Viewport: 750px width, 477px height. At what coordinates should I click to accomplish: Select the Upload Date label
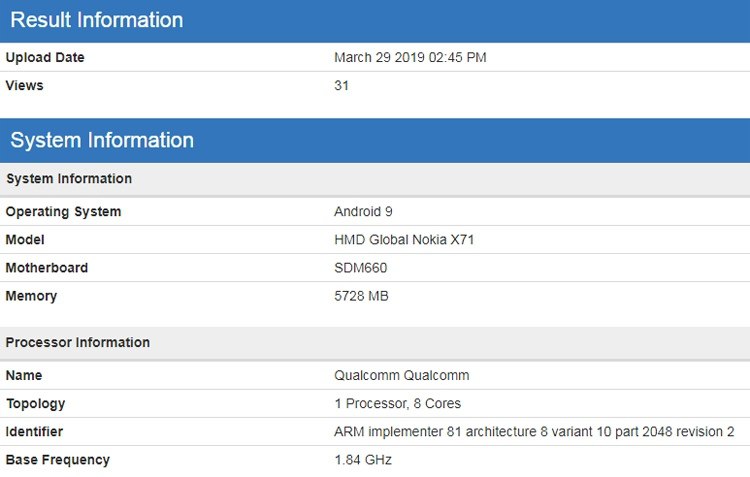tap(45, 58)
